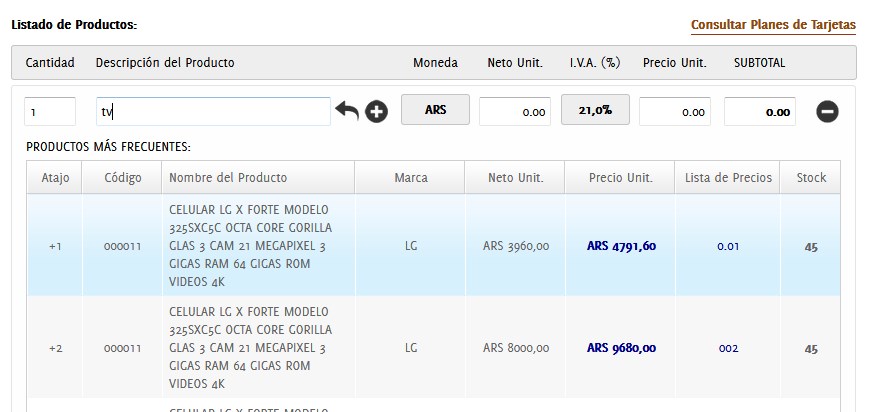Click the ARS 4791,60 unit price
Image resolution: width=869 pixels, height=412 pixels.
pyautogui.click(x=621, y=246)
